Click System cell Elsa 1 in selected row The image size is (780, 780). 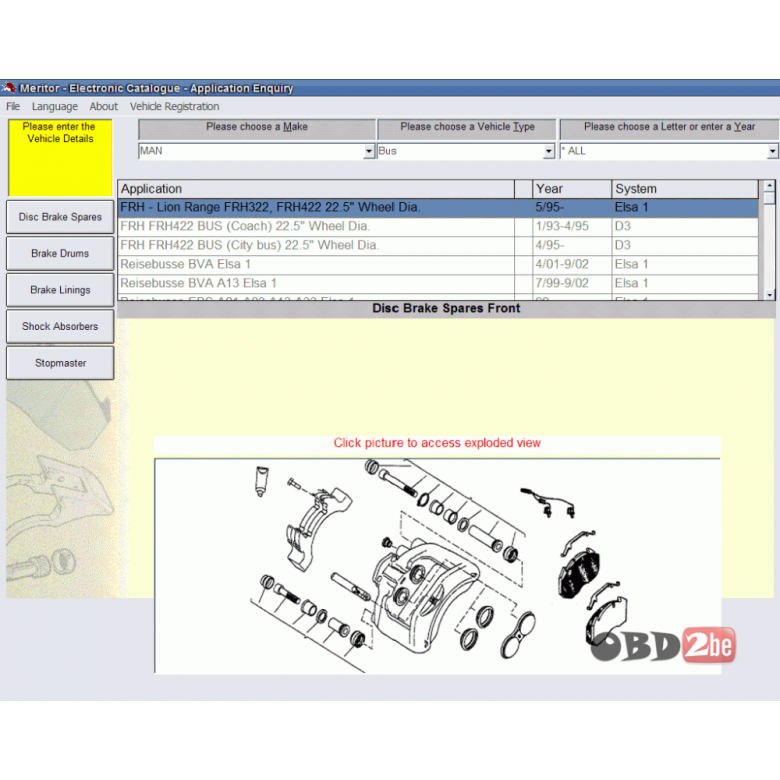tap(684, 207)
